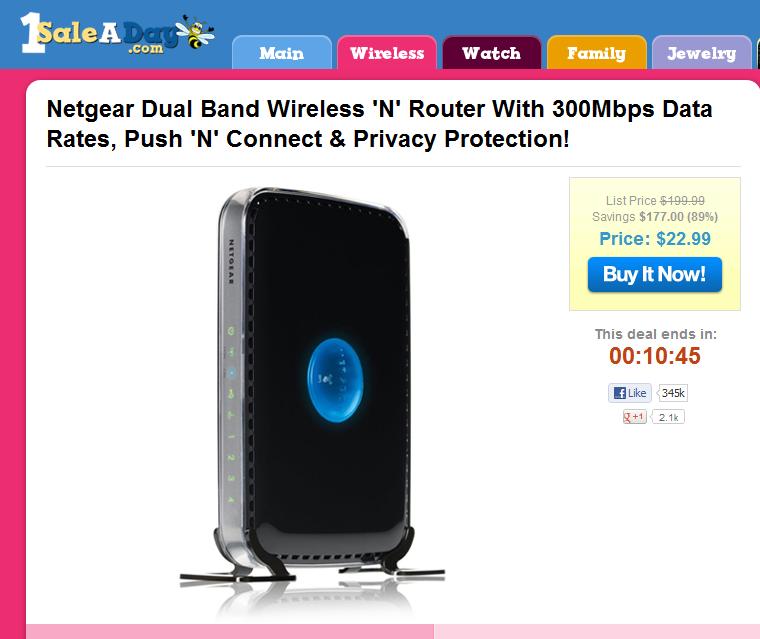Click the Facebook Like button
The height and width of the screenshot is (639, 760).
[x=629, y=393]
